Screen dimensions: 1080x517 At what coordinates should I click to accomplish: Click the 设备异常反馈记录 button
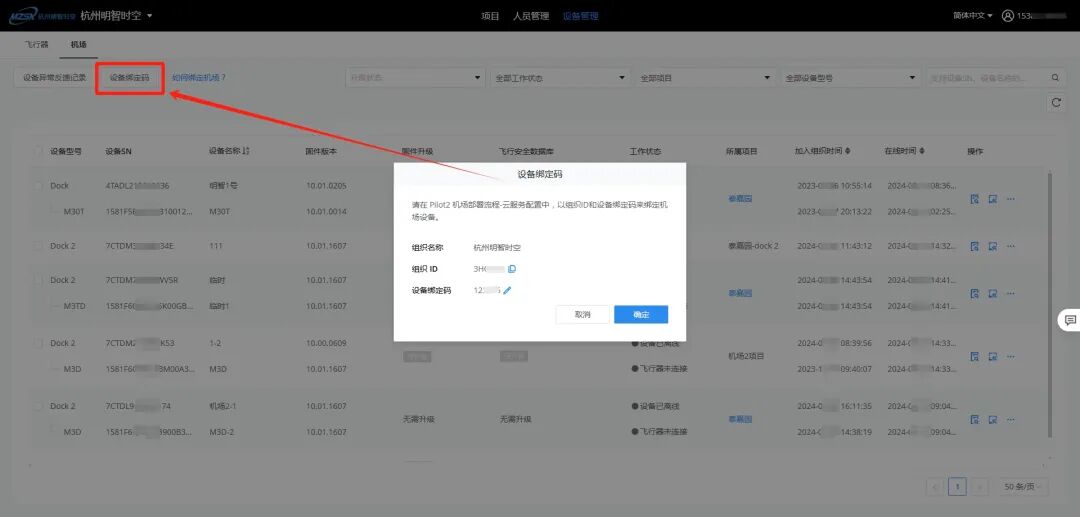(54, 78)
